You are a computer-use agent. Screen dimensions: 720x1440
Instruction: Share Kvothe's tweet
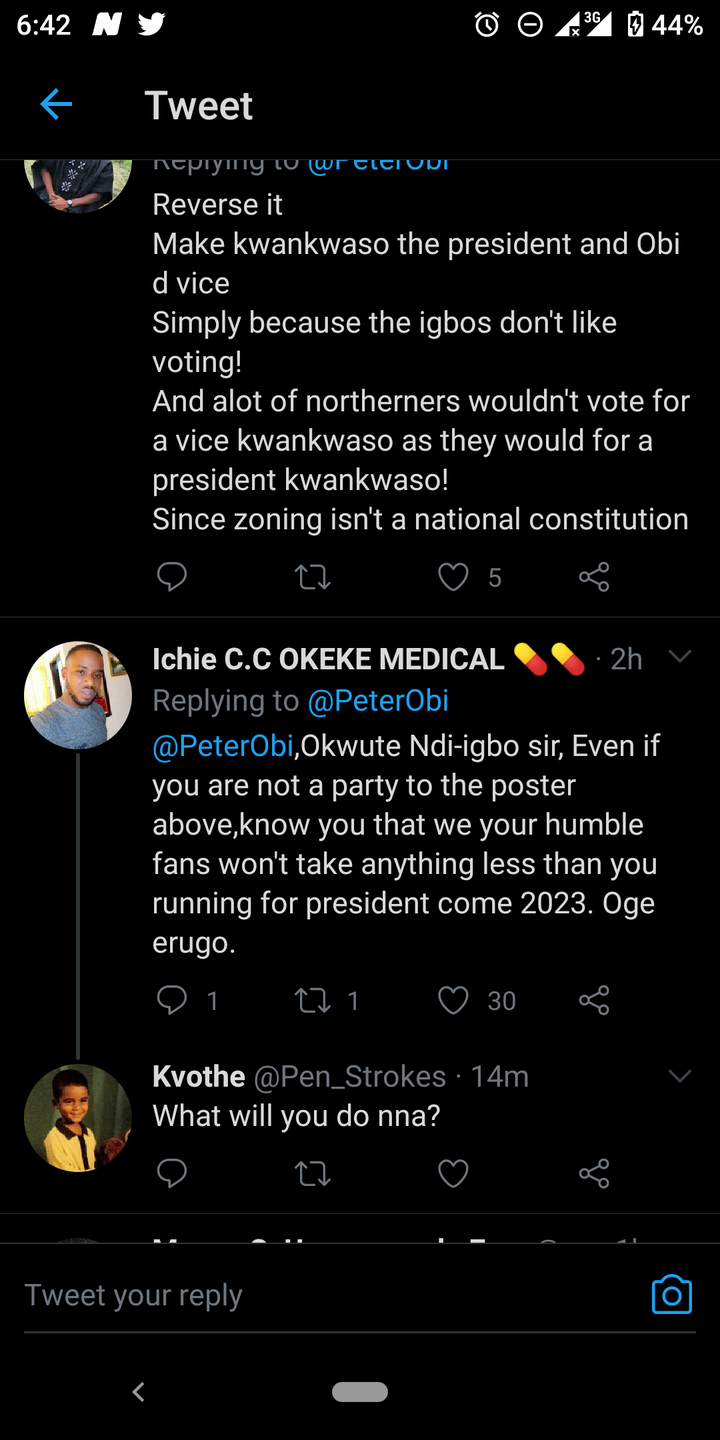pyautogui.click(x=594, y=1173)
